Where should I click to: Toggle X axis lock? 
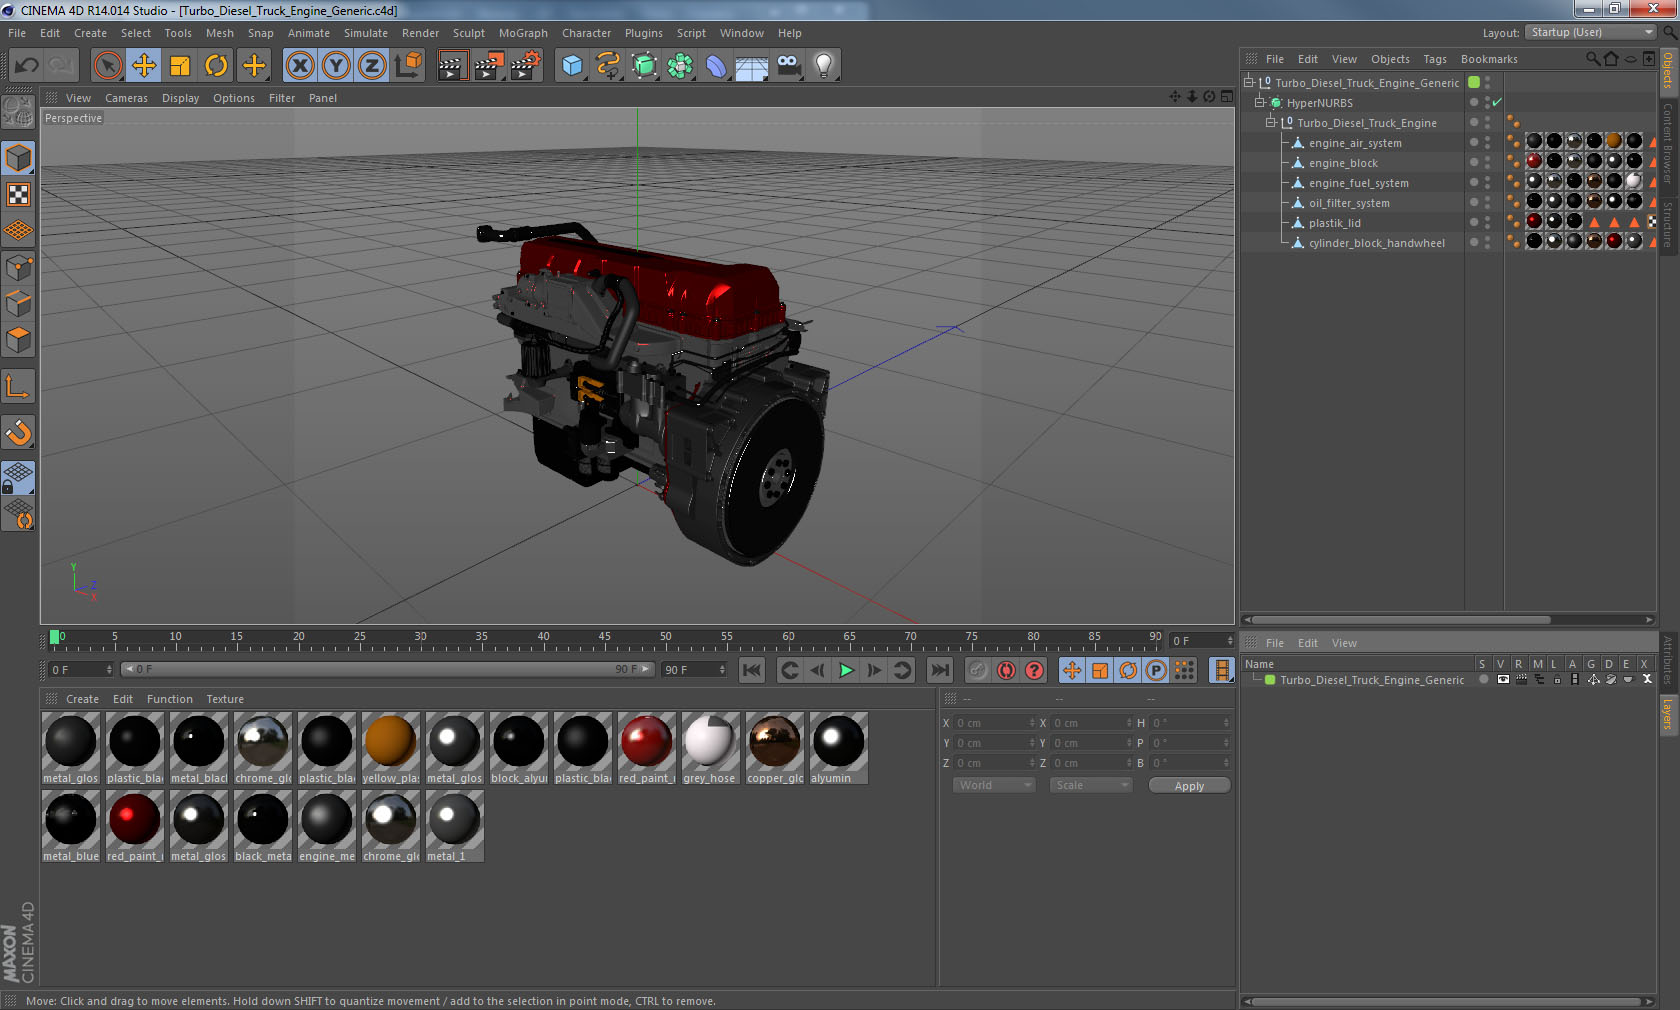pyautogui.click(x=299, y=66)
